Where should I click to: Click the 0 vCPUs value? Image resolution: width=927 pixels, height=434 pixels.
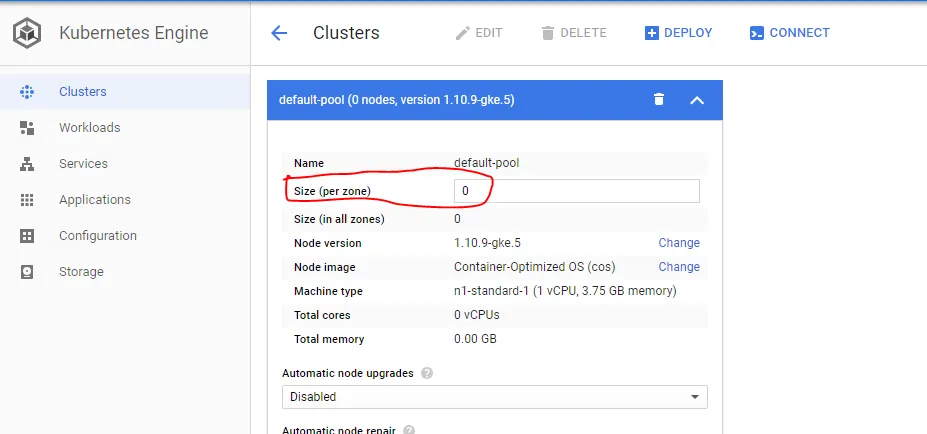point(477,315)
